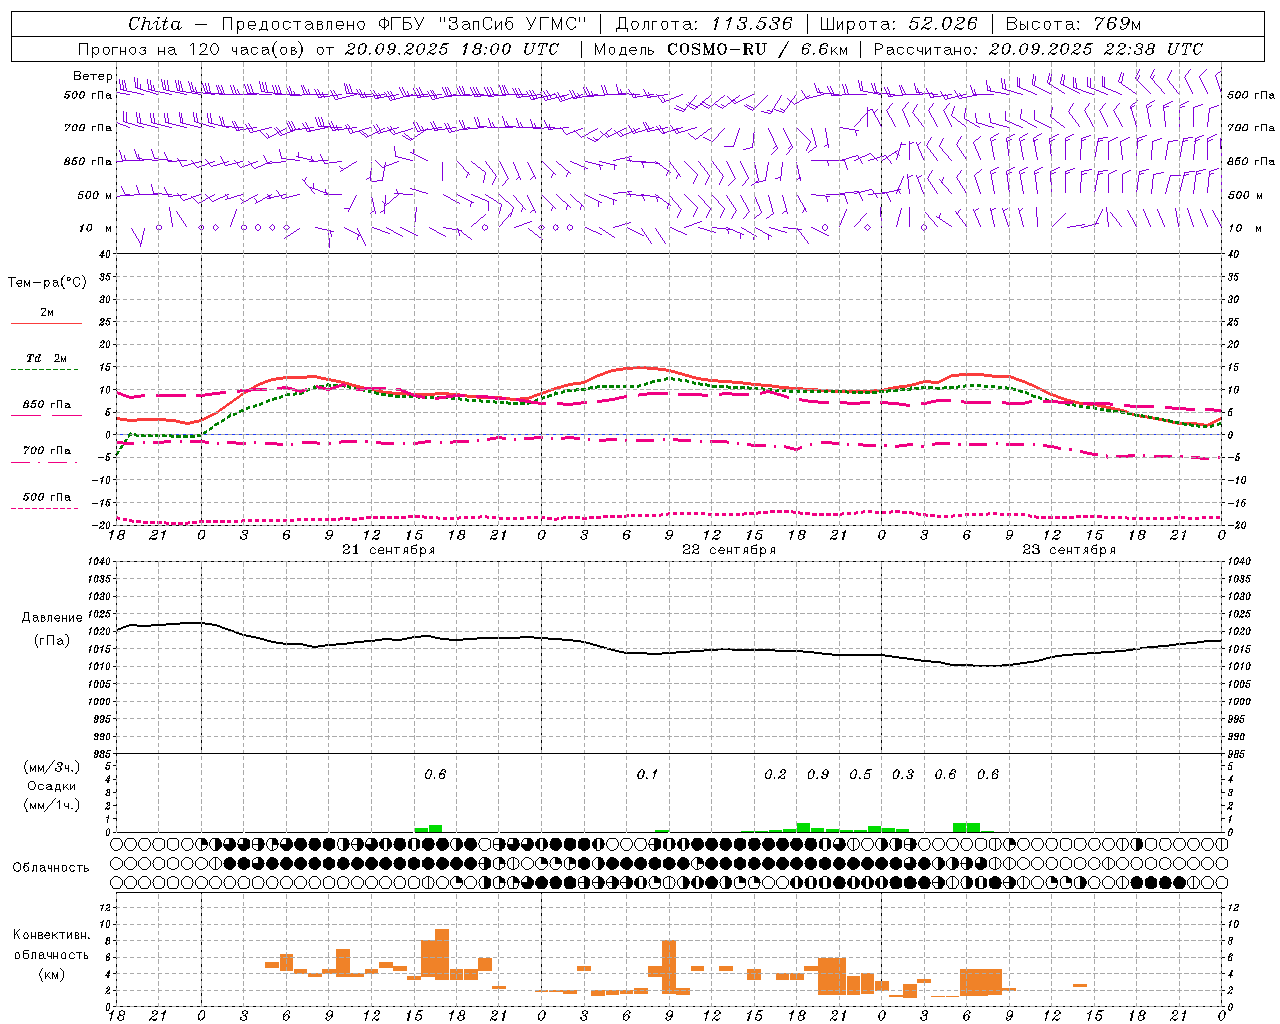The width and height of the screenshot is (1280, 1024).
Task: Click the "23 сентября" date label
Action: (x=1069, y=550)
